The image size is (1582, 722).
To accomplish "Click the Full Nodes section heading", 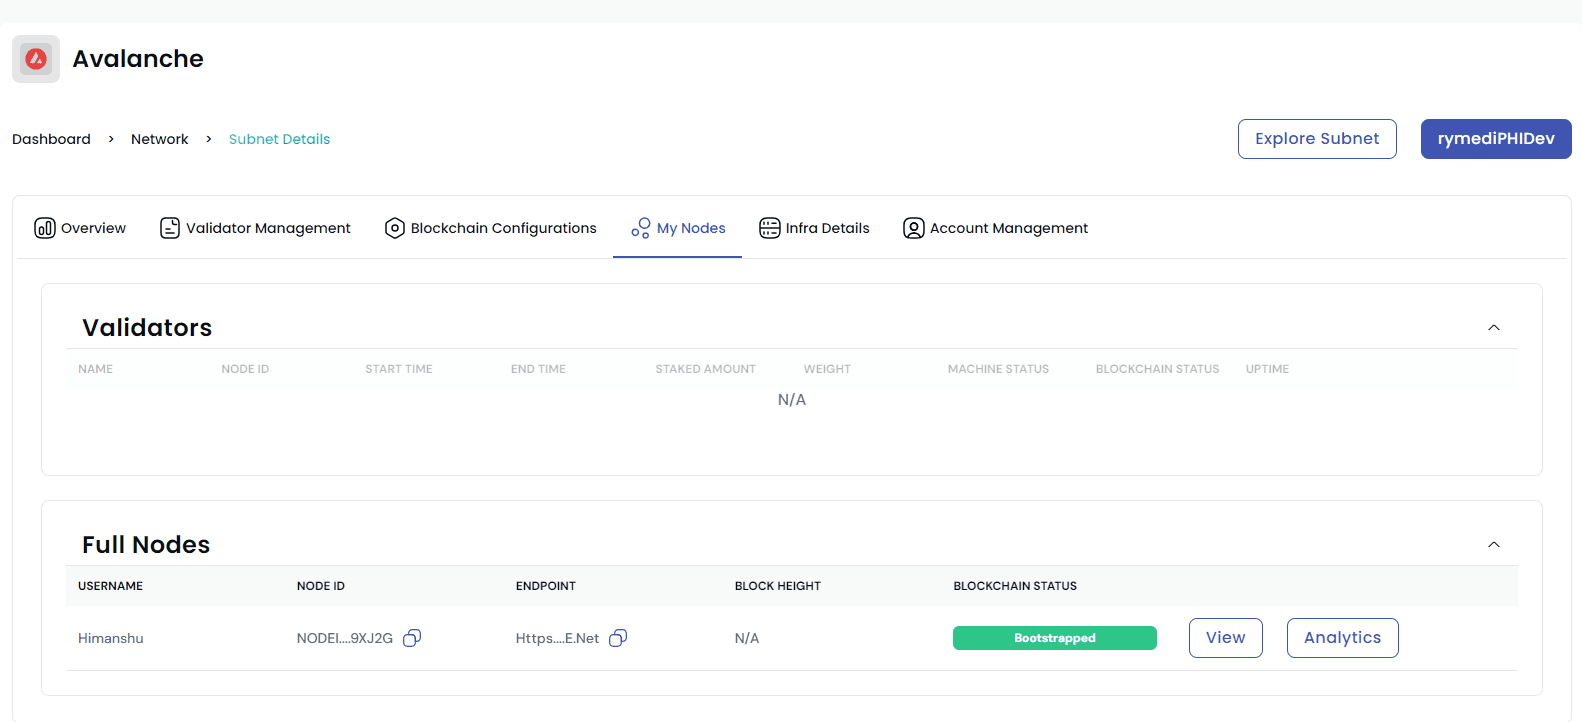I will point(146,545).
